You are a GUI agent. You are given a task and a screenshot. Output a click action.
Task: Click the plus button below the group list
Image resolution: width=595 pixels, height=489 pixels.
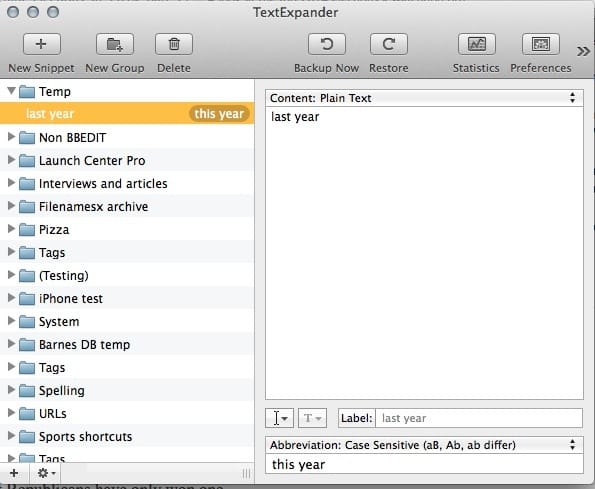[14, 473]
